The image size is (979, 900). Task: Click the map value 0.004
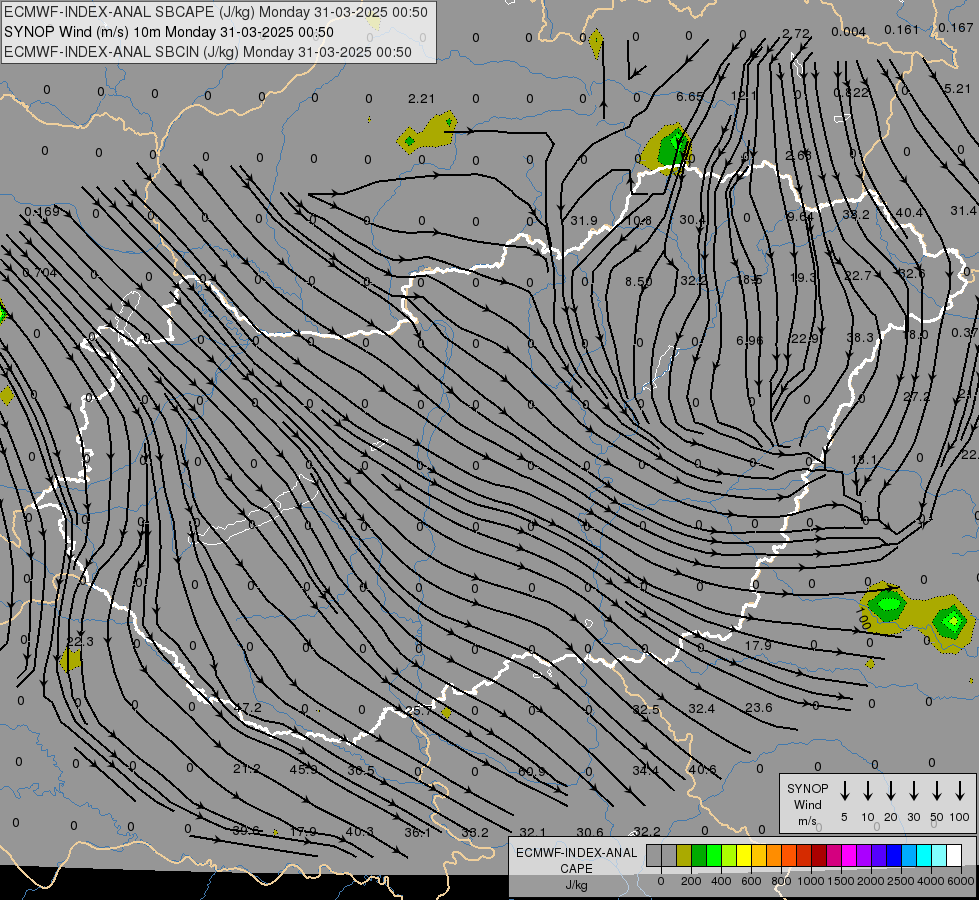tap(849, 32)
